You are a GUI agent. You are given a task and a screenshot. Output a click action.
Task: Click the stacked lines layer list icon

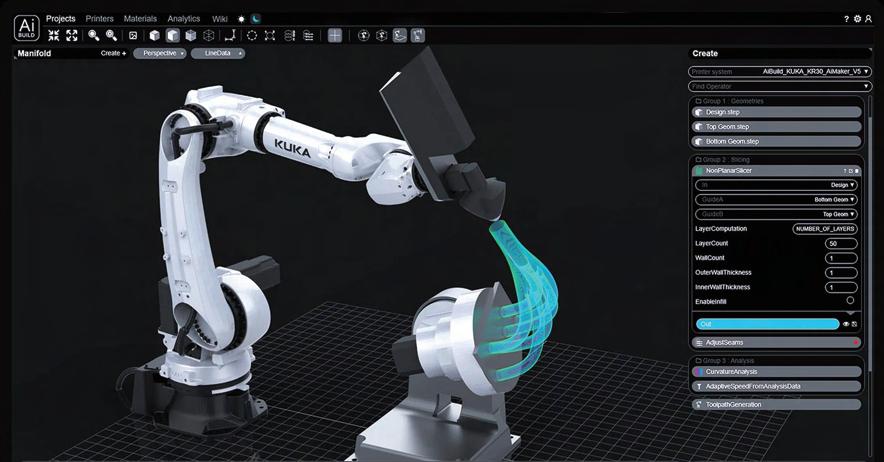coord(308,36)
